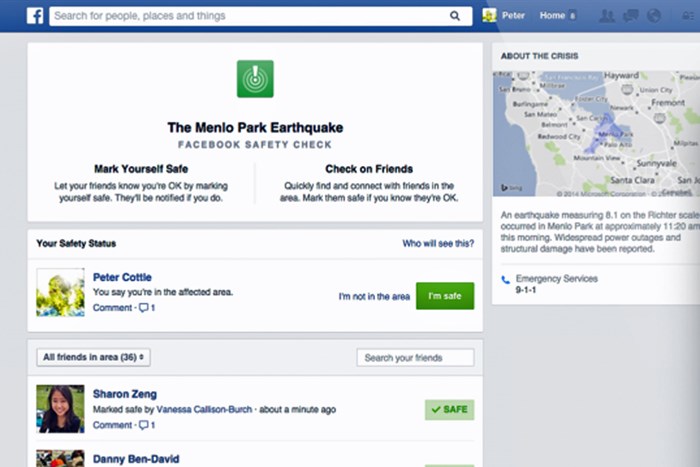Click the I'm not in the area link

[x=374, y=297]
